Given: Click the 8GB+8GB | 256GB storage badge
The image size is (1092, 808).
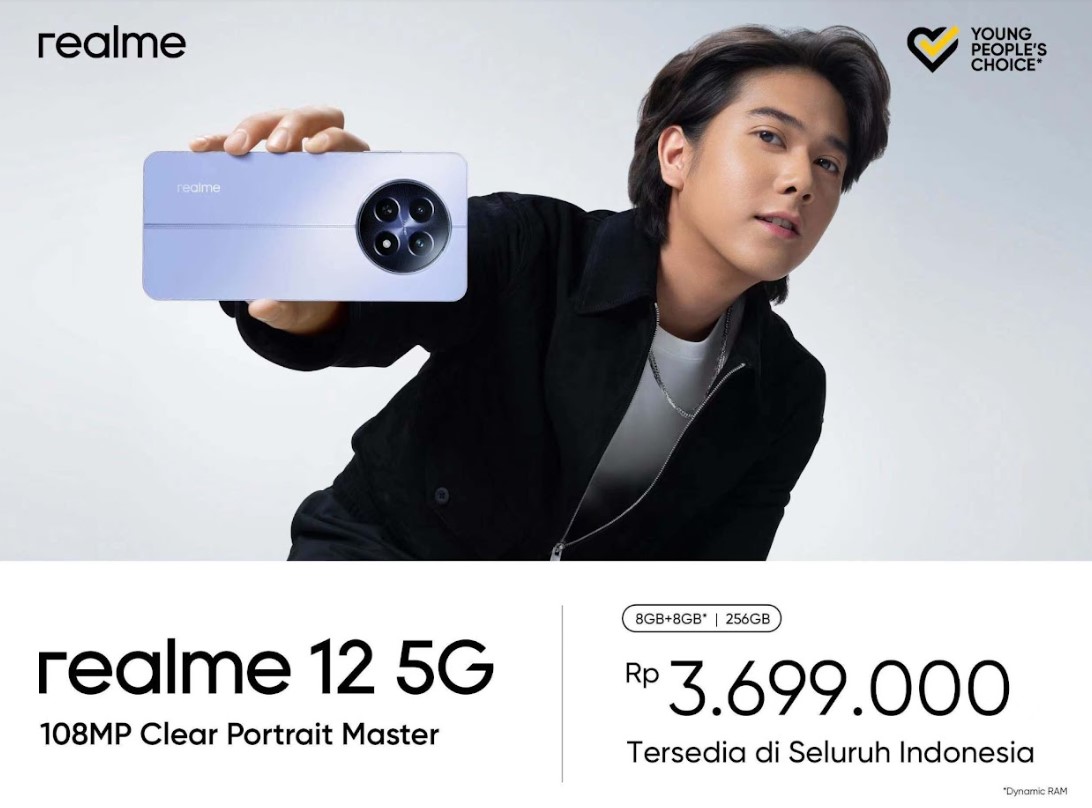Looking at the screenshot, I should (x=701, y=619).
